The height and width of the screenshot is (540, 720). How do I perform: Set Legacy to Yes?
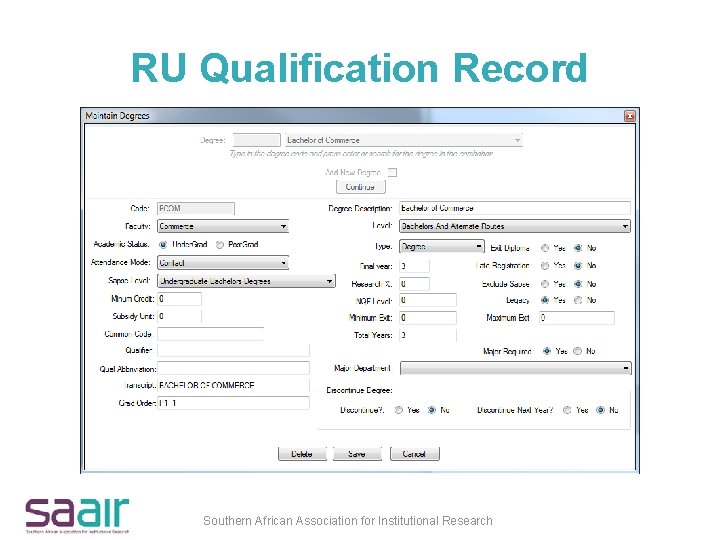point(545,300)
